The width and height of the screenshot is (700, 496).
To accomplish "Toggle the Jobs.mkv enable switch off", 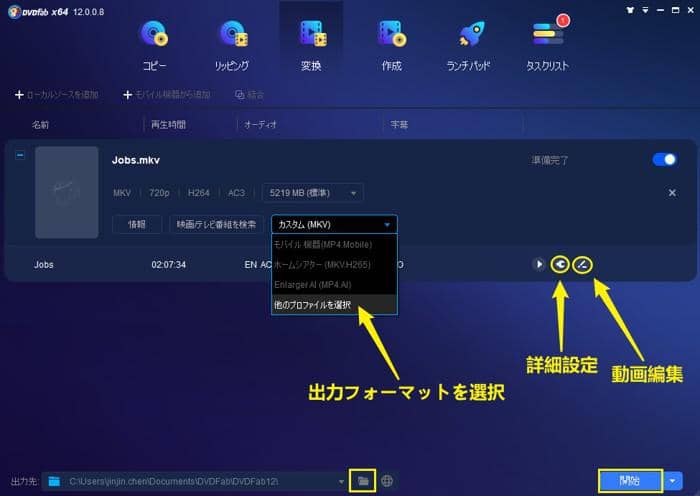I will 664,160.
